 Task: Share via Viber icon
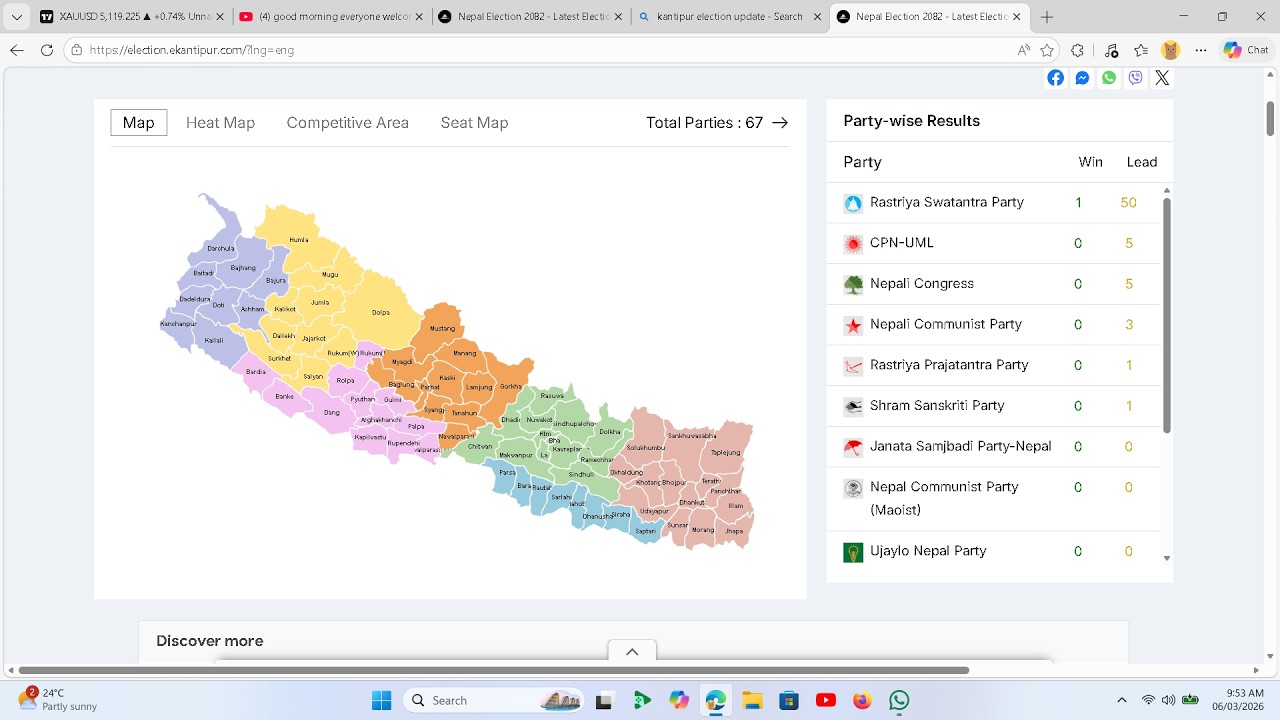pos(1135,78)
